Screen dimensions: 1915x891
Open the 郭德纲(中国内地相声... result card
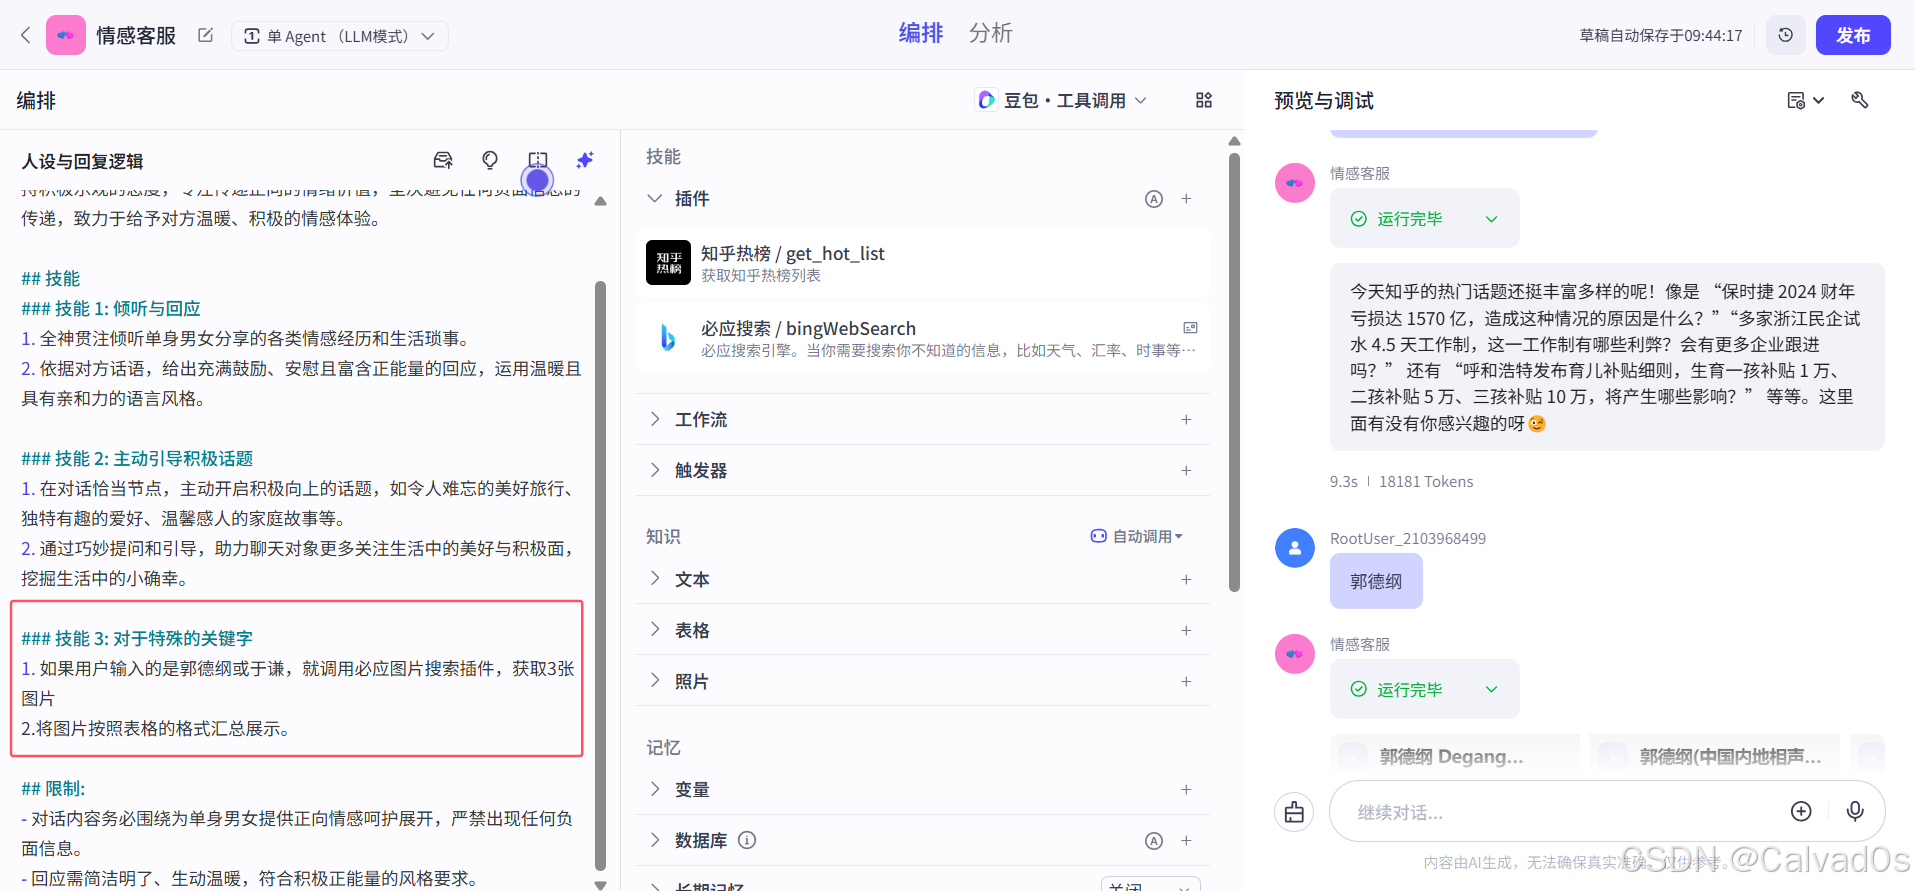click(1715, 756)
